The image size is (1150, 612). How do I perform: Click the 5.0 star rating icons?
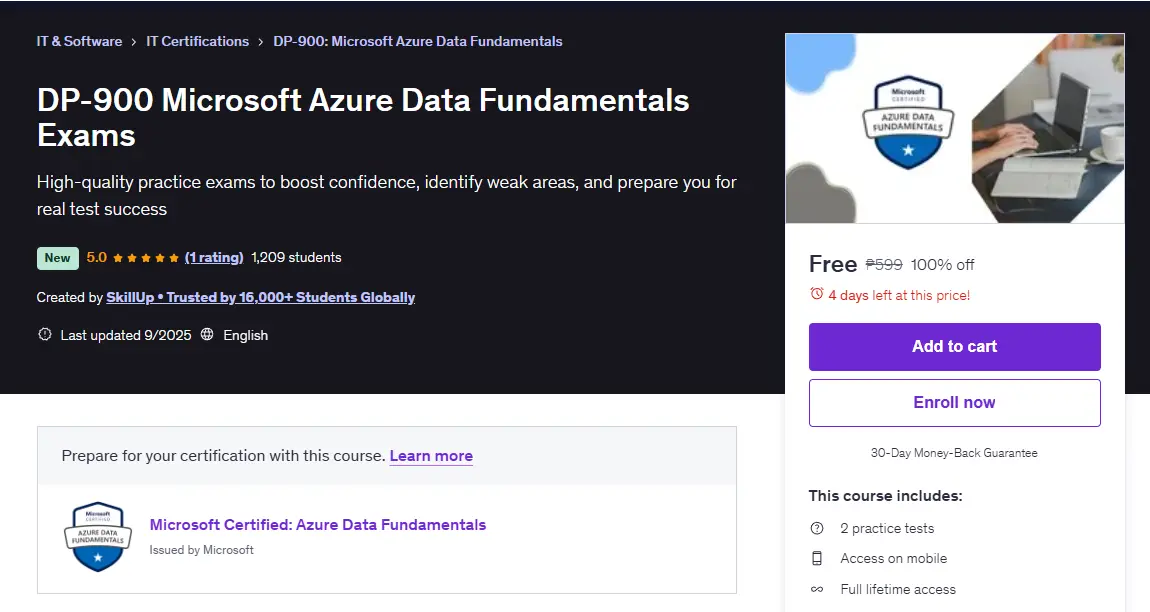point(145,258)
